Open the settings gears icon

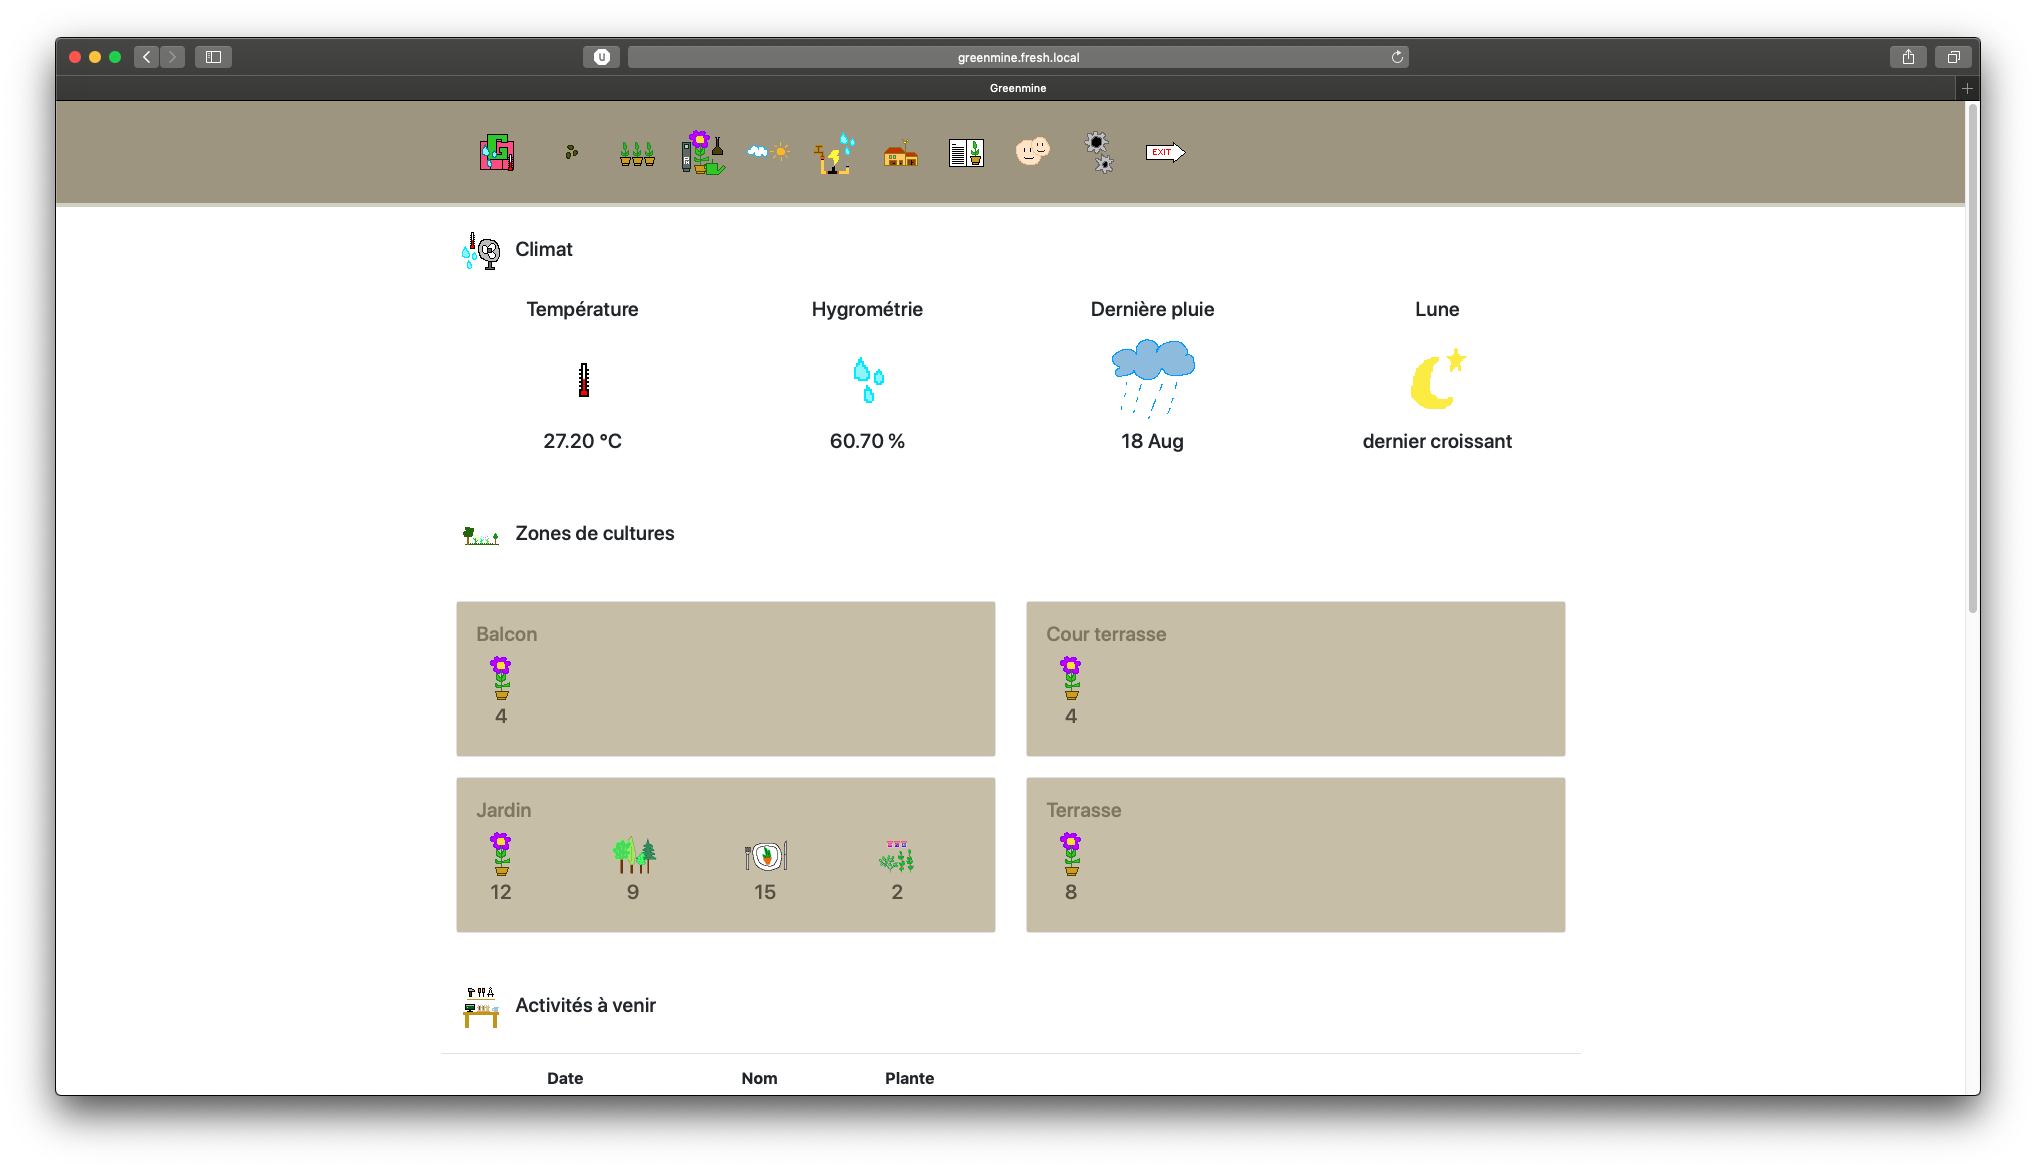point(1099,152)
